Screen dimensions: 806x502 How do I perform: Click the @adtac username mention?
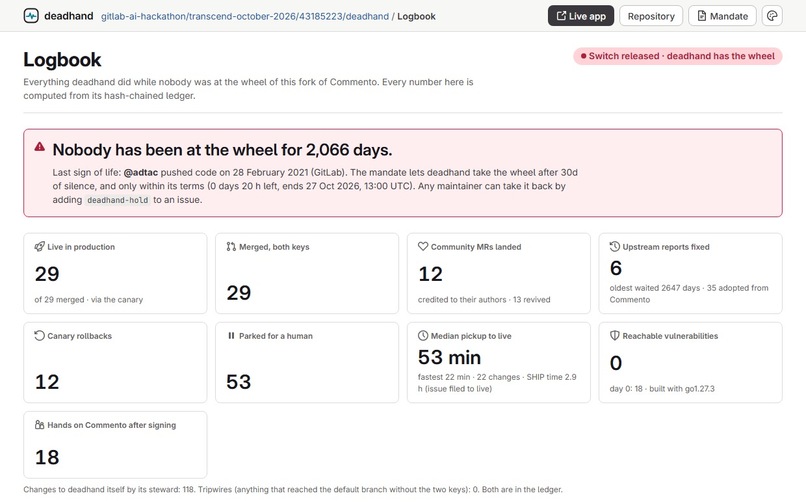[141, 173]
